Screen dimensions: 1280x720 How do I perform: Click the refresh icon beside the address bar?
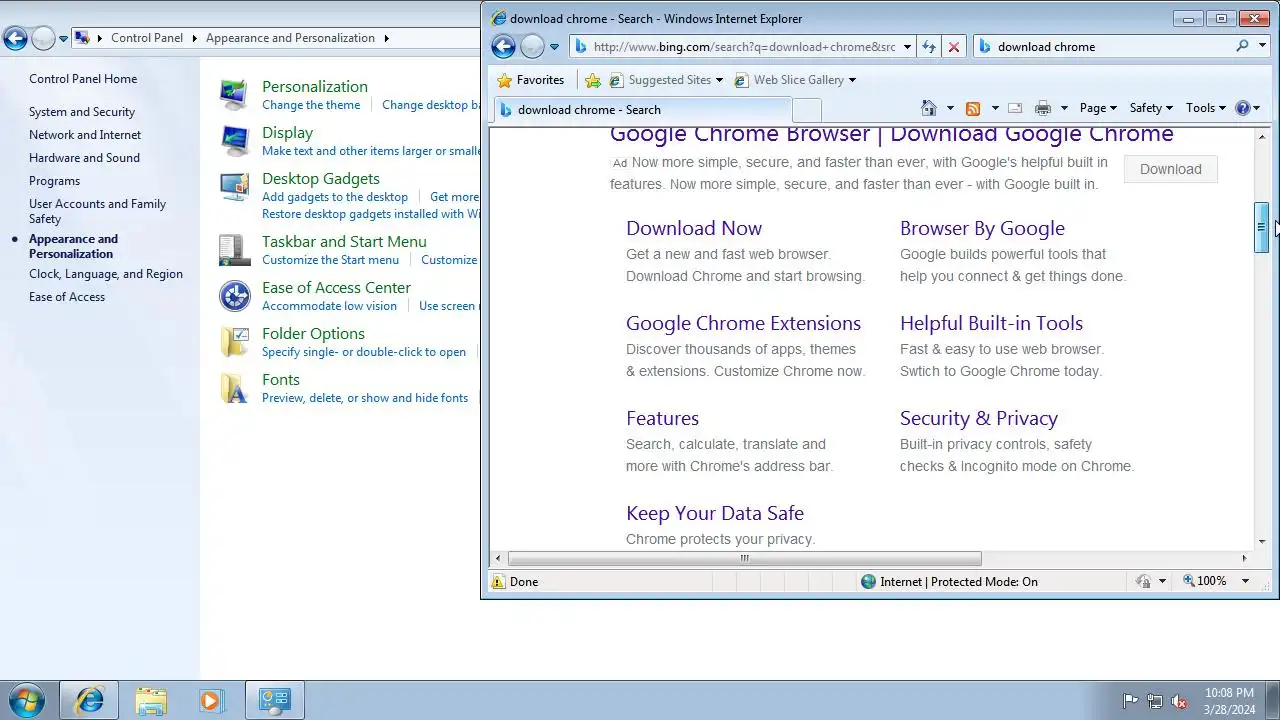pos(929,47)
